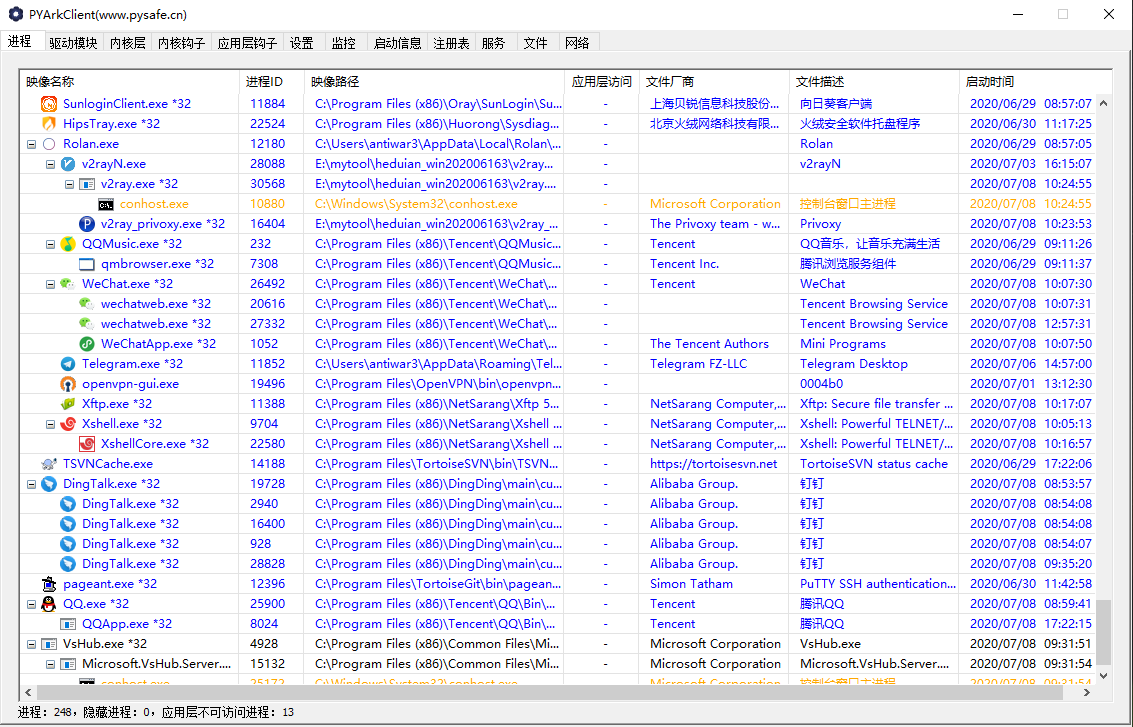Click the v2rayN.exe process icon

point(68,164)
